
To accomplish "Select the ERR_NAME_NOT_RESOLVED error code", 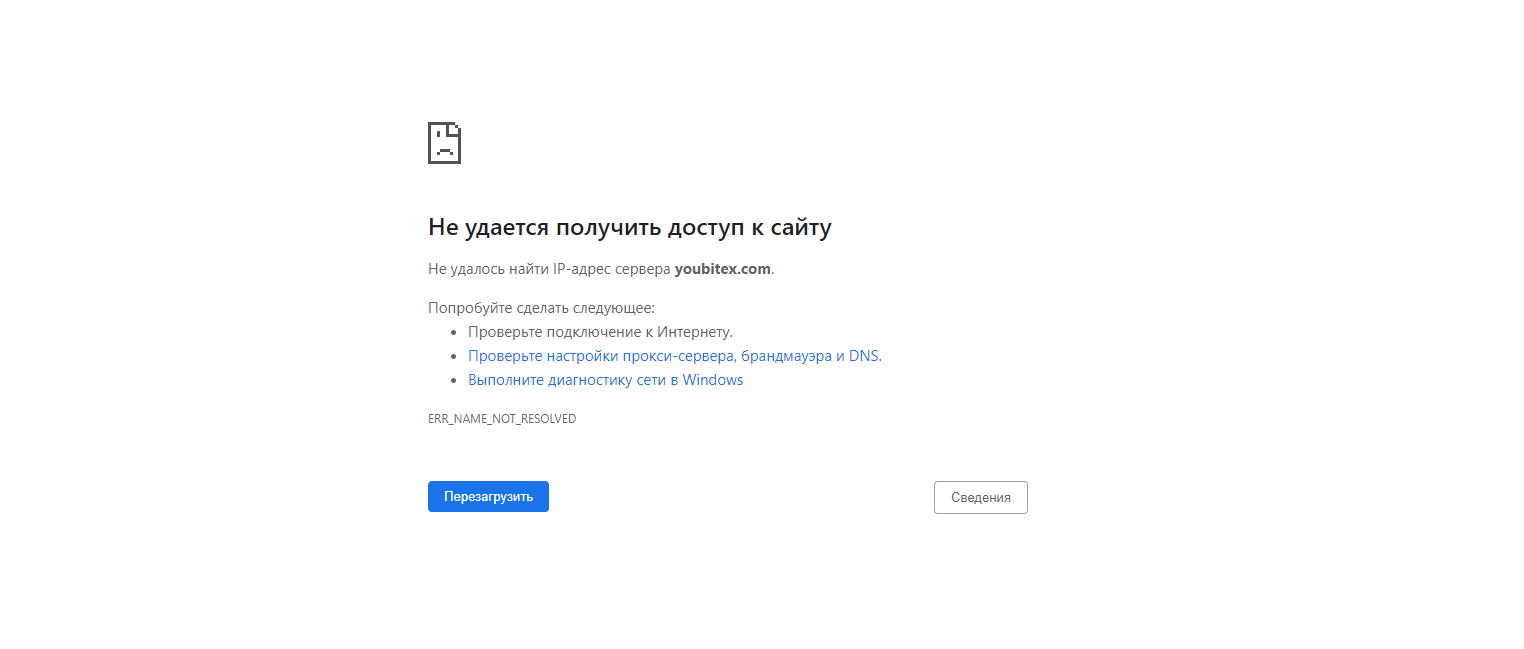I will click(x=502, y=419).
